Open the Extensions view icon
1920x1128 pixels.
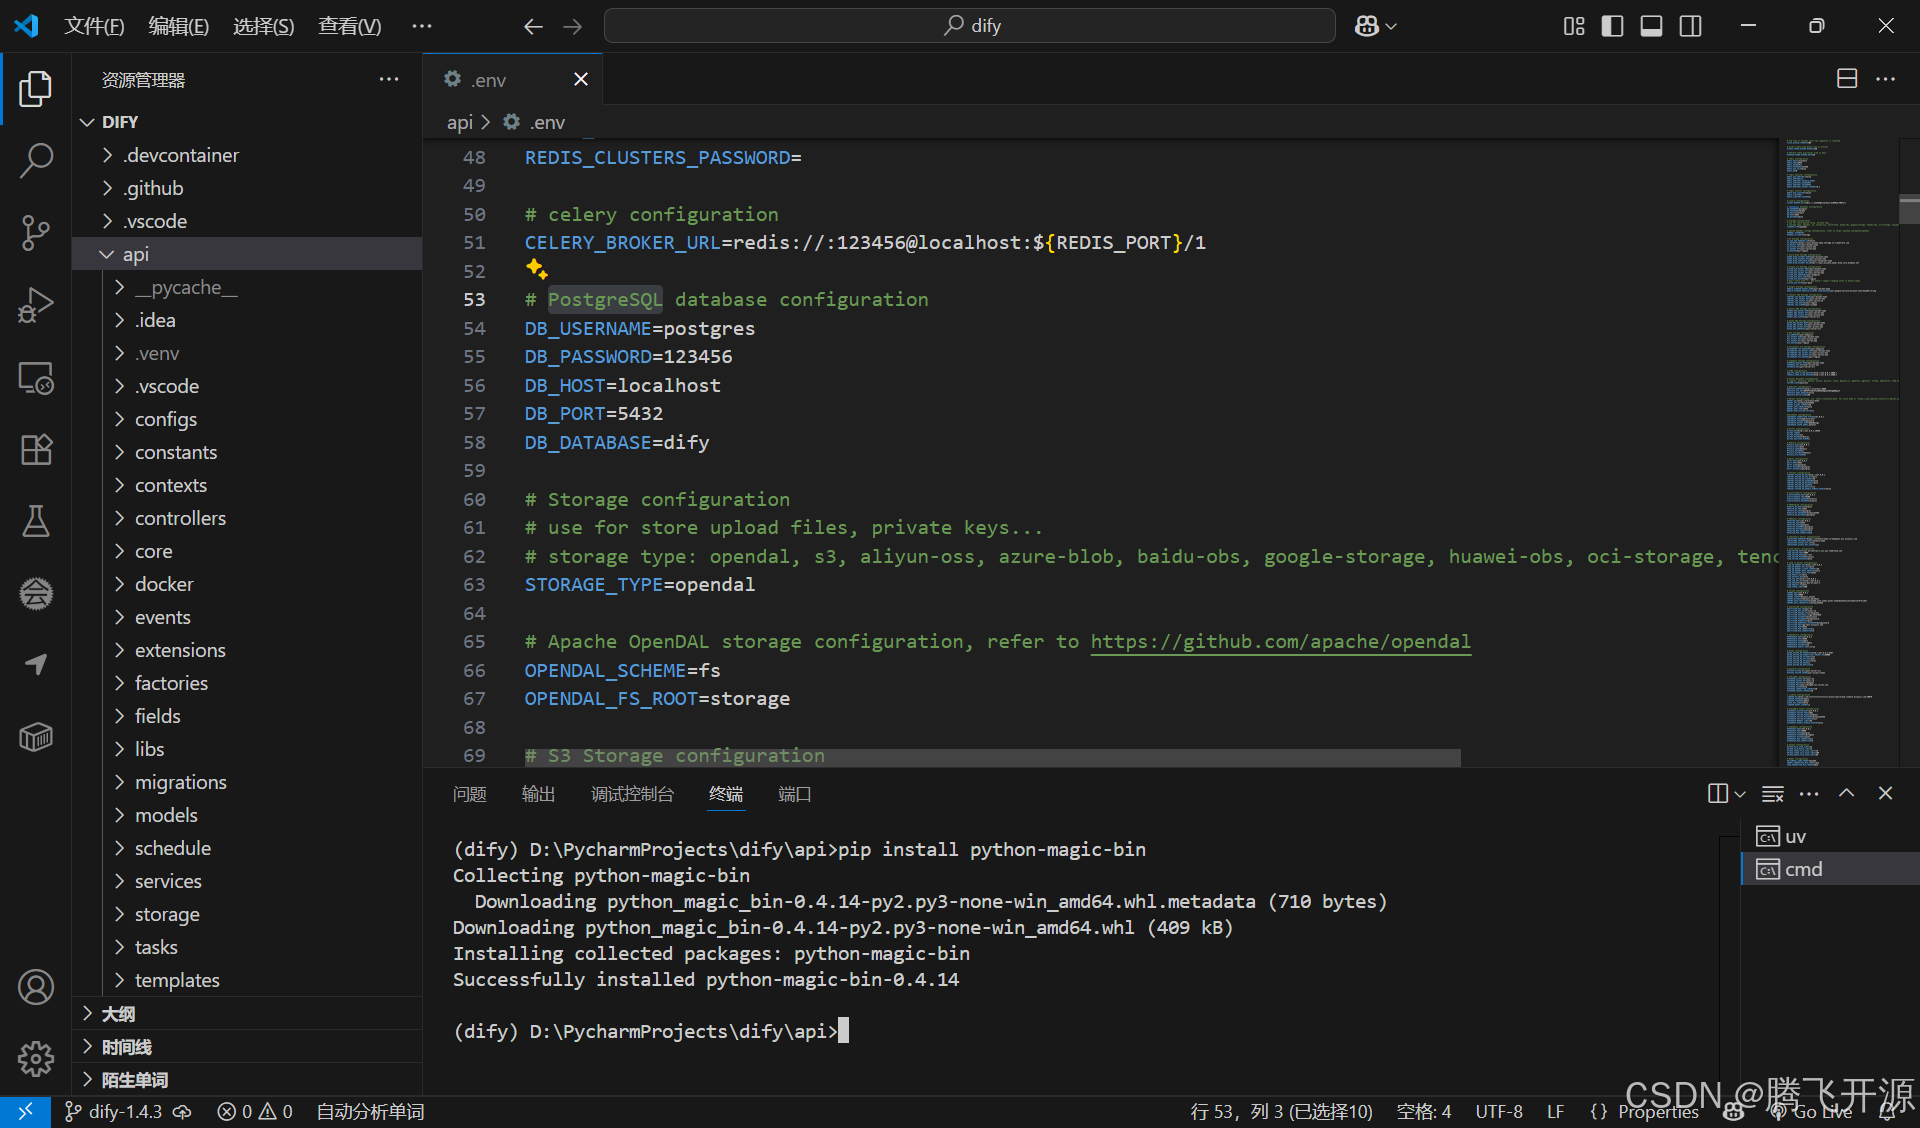tap(36, 450)
